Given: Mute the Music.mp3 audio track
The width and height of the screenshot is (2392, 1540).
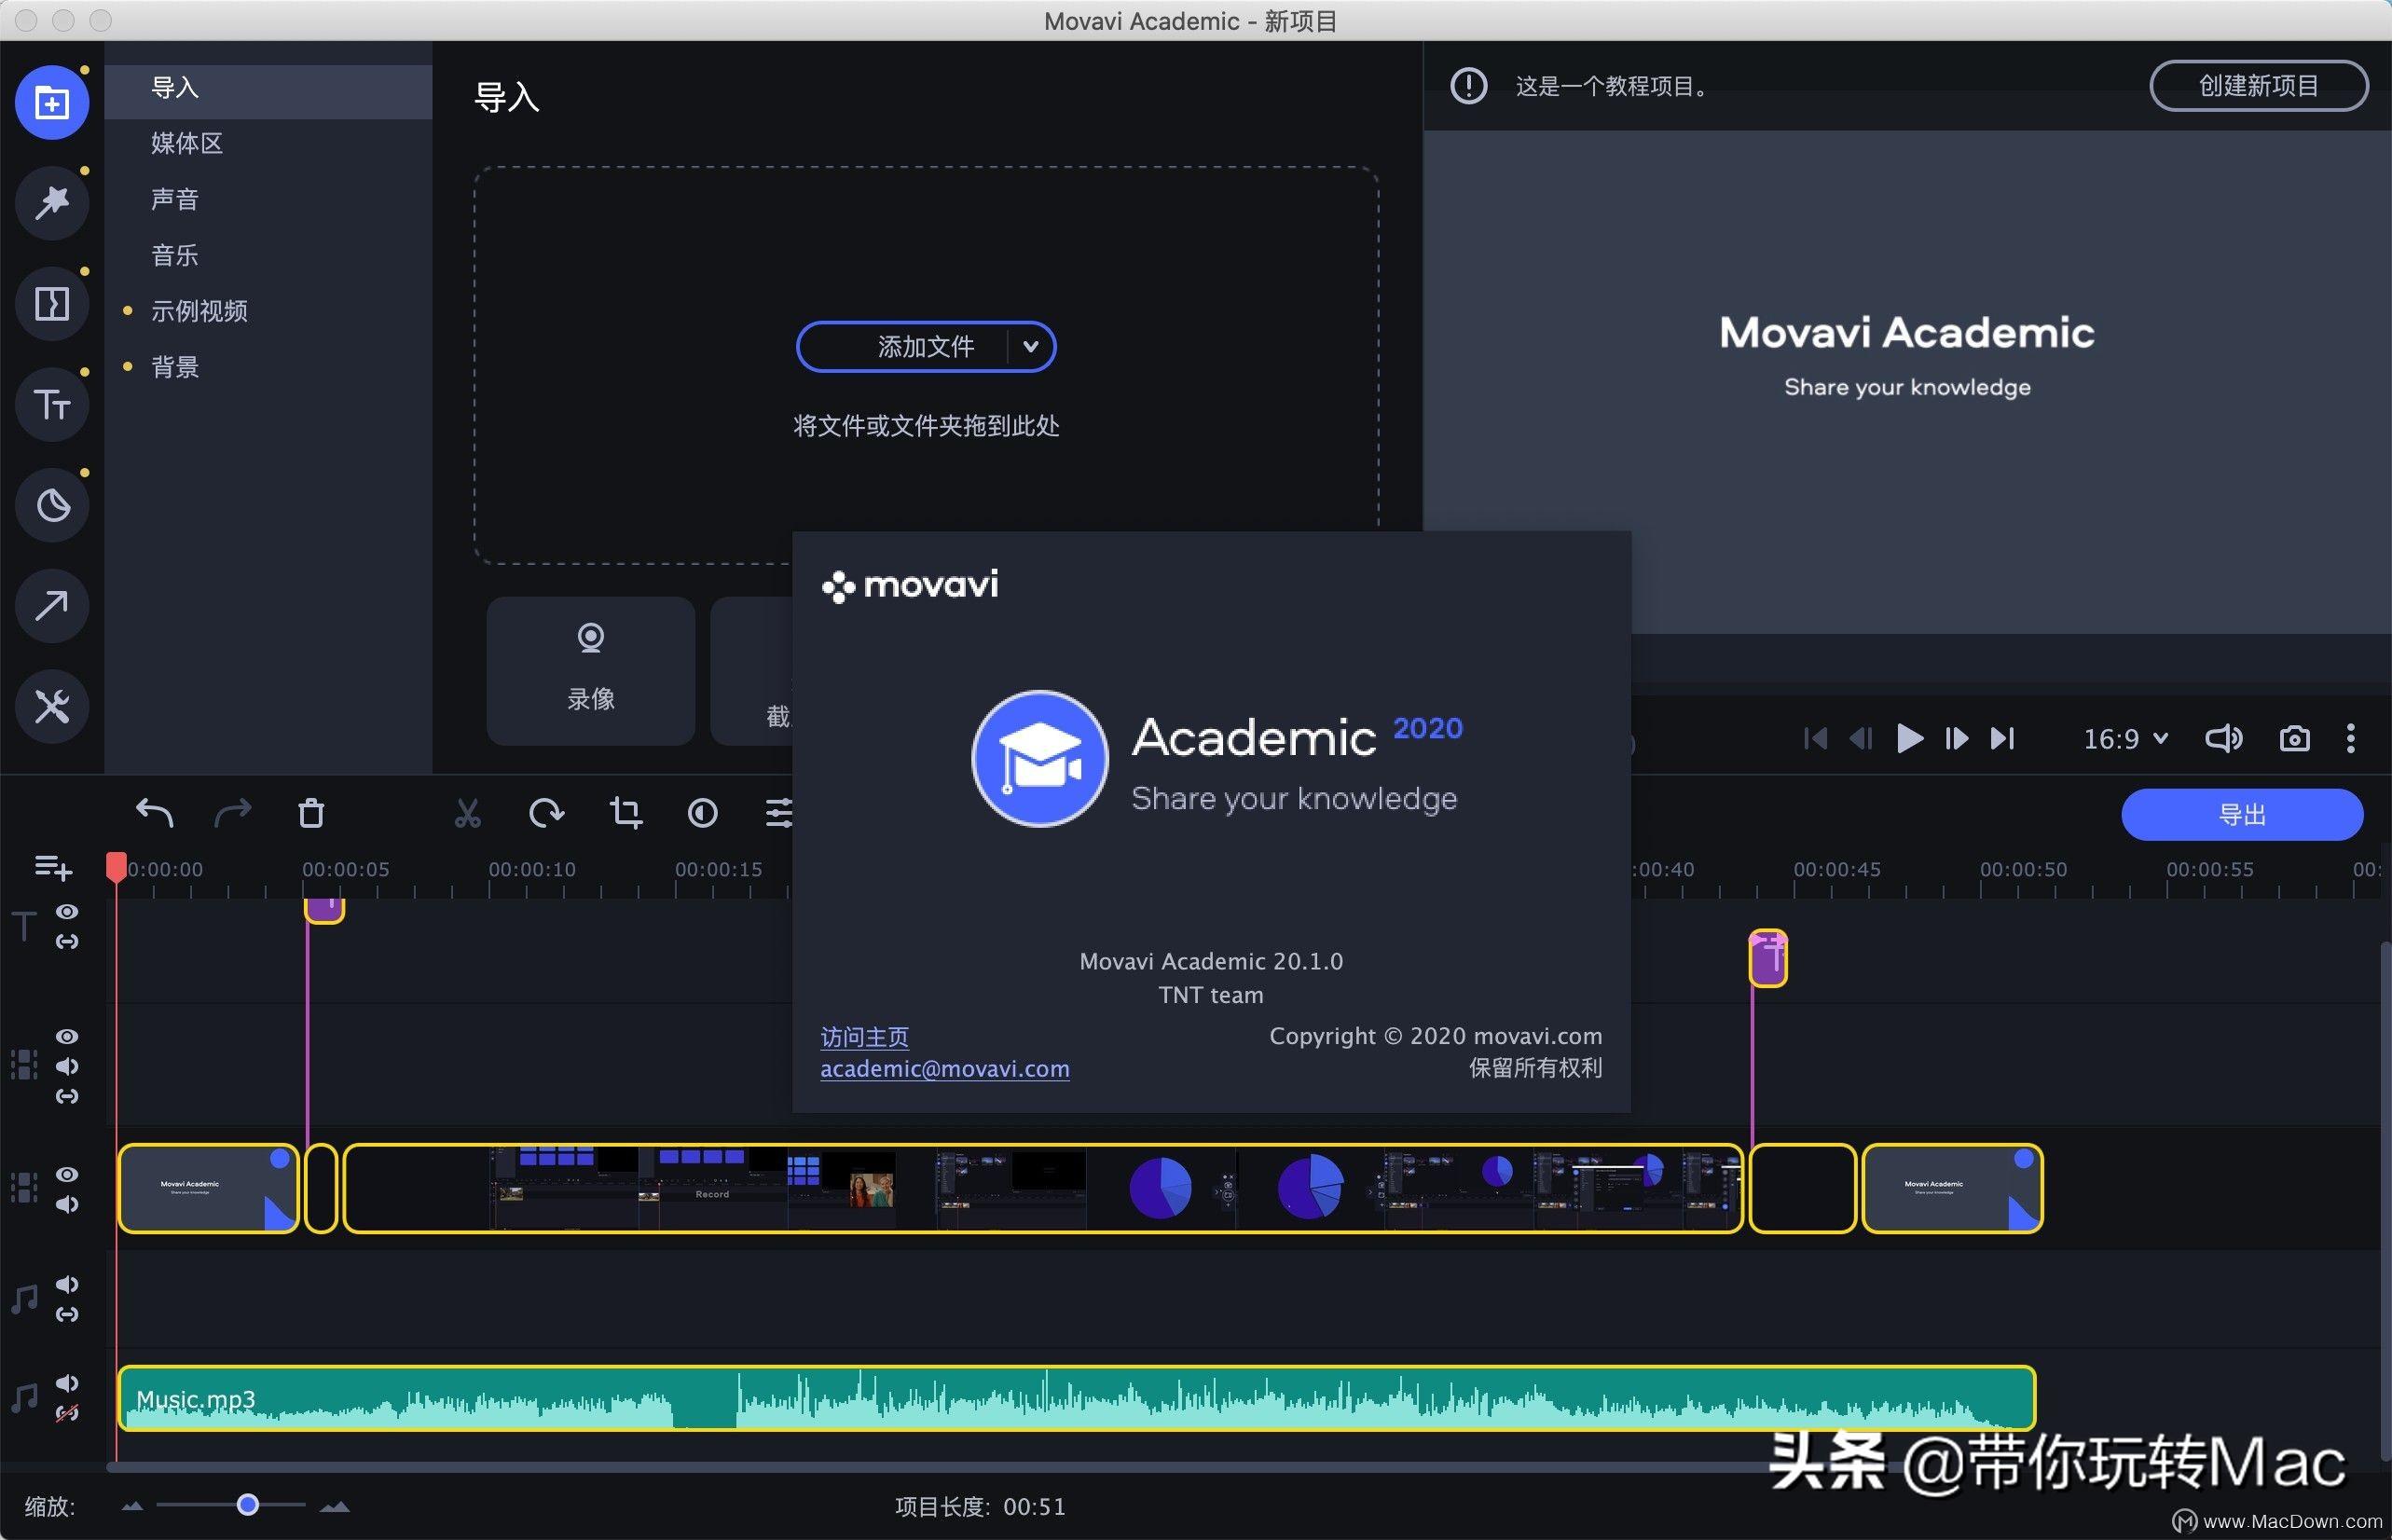Looking at the screenshot, I should click(67, 1383).
